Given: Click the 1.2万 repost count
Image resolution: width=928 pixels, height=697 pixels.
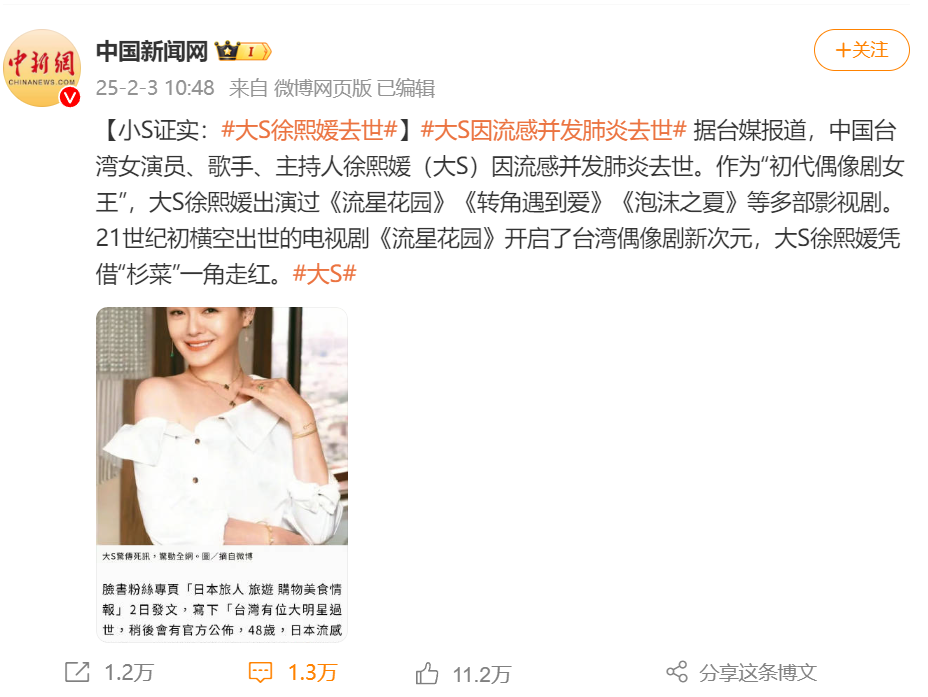Looking at the screenshot, I should click(x=129, y=673).
